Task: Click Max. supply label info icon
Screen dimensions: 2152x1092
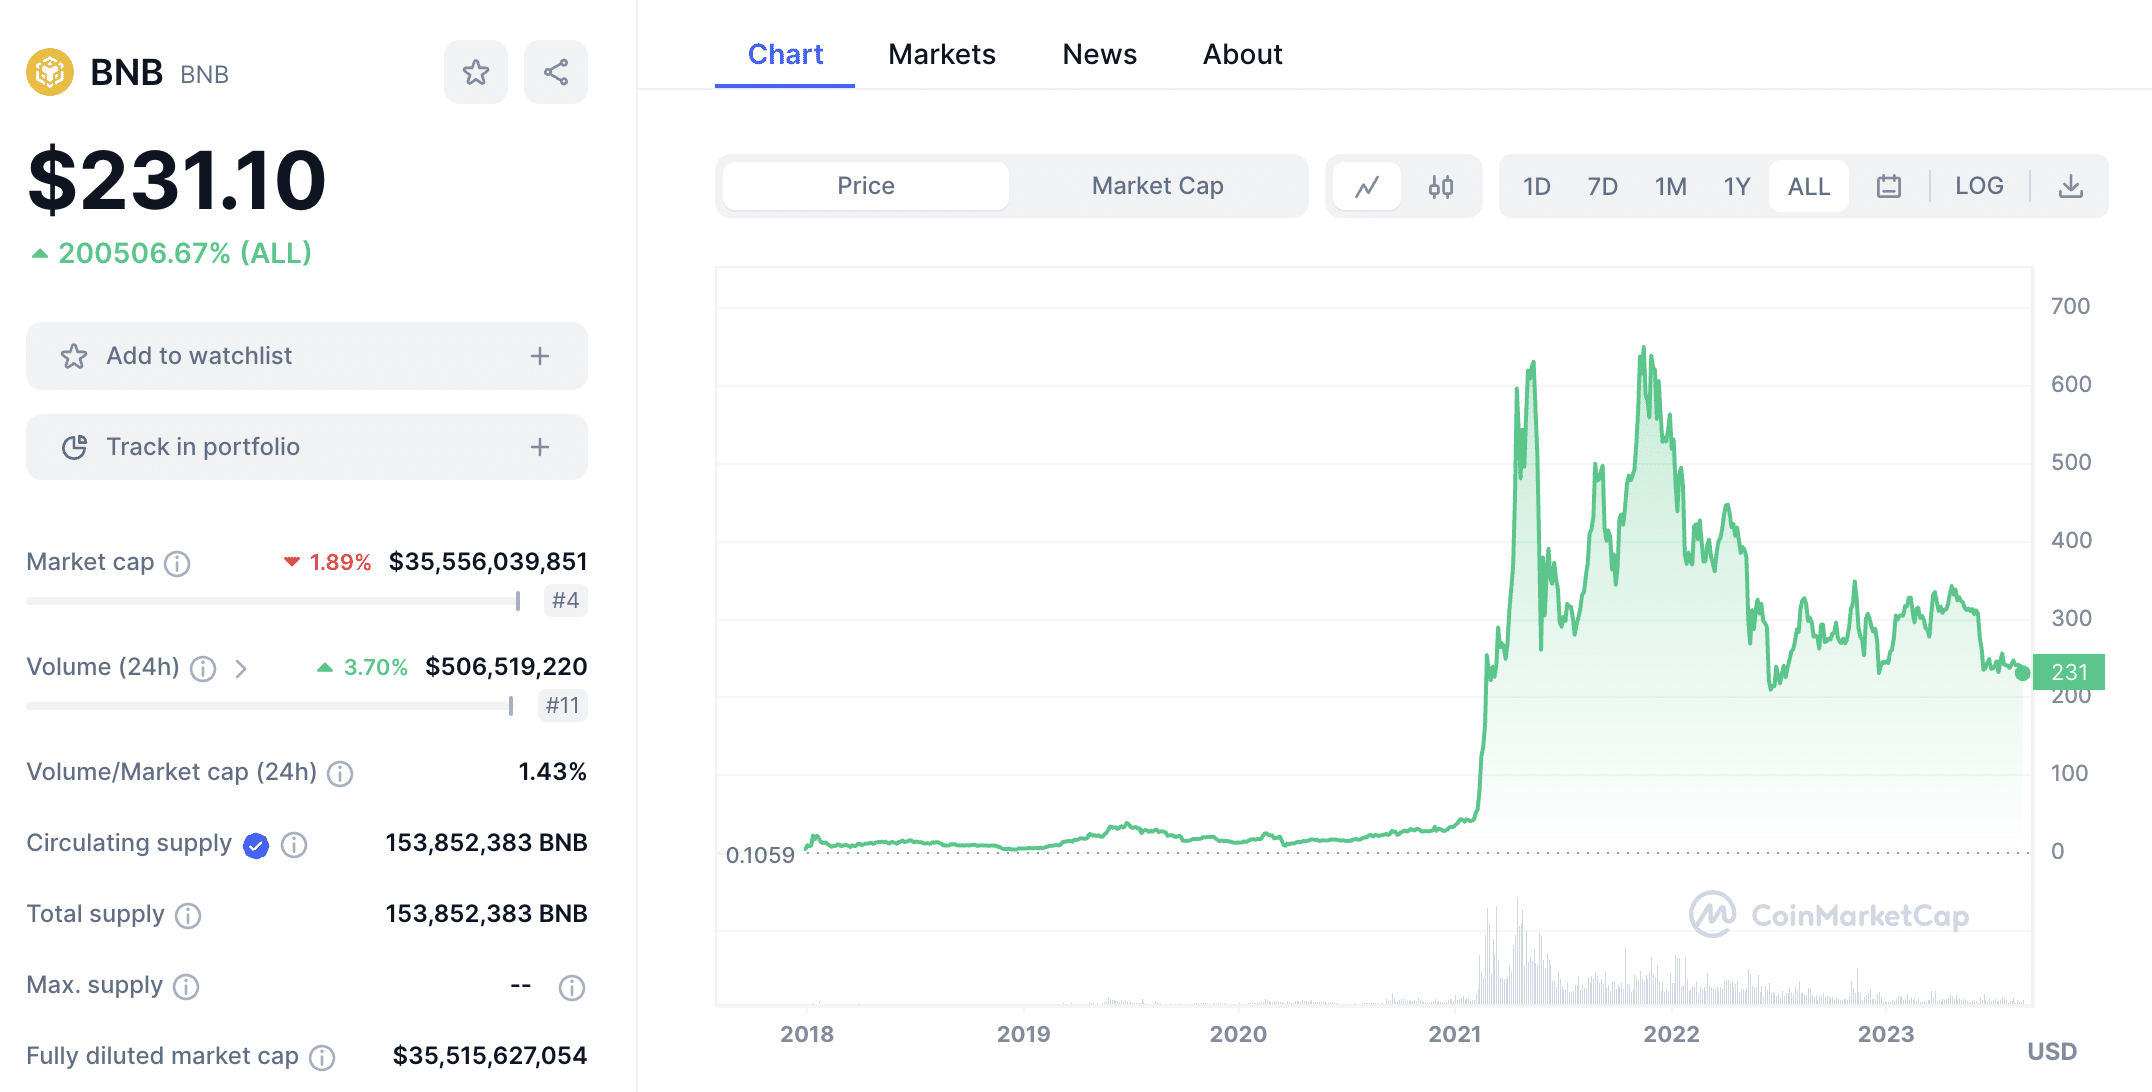Action: [186, 987]
